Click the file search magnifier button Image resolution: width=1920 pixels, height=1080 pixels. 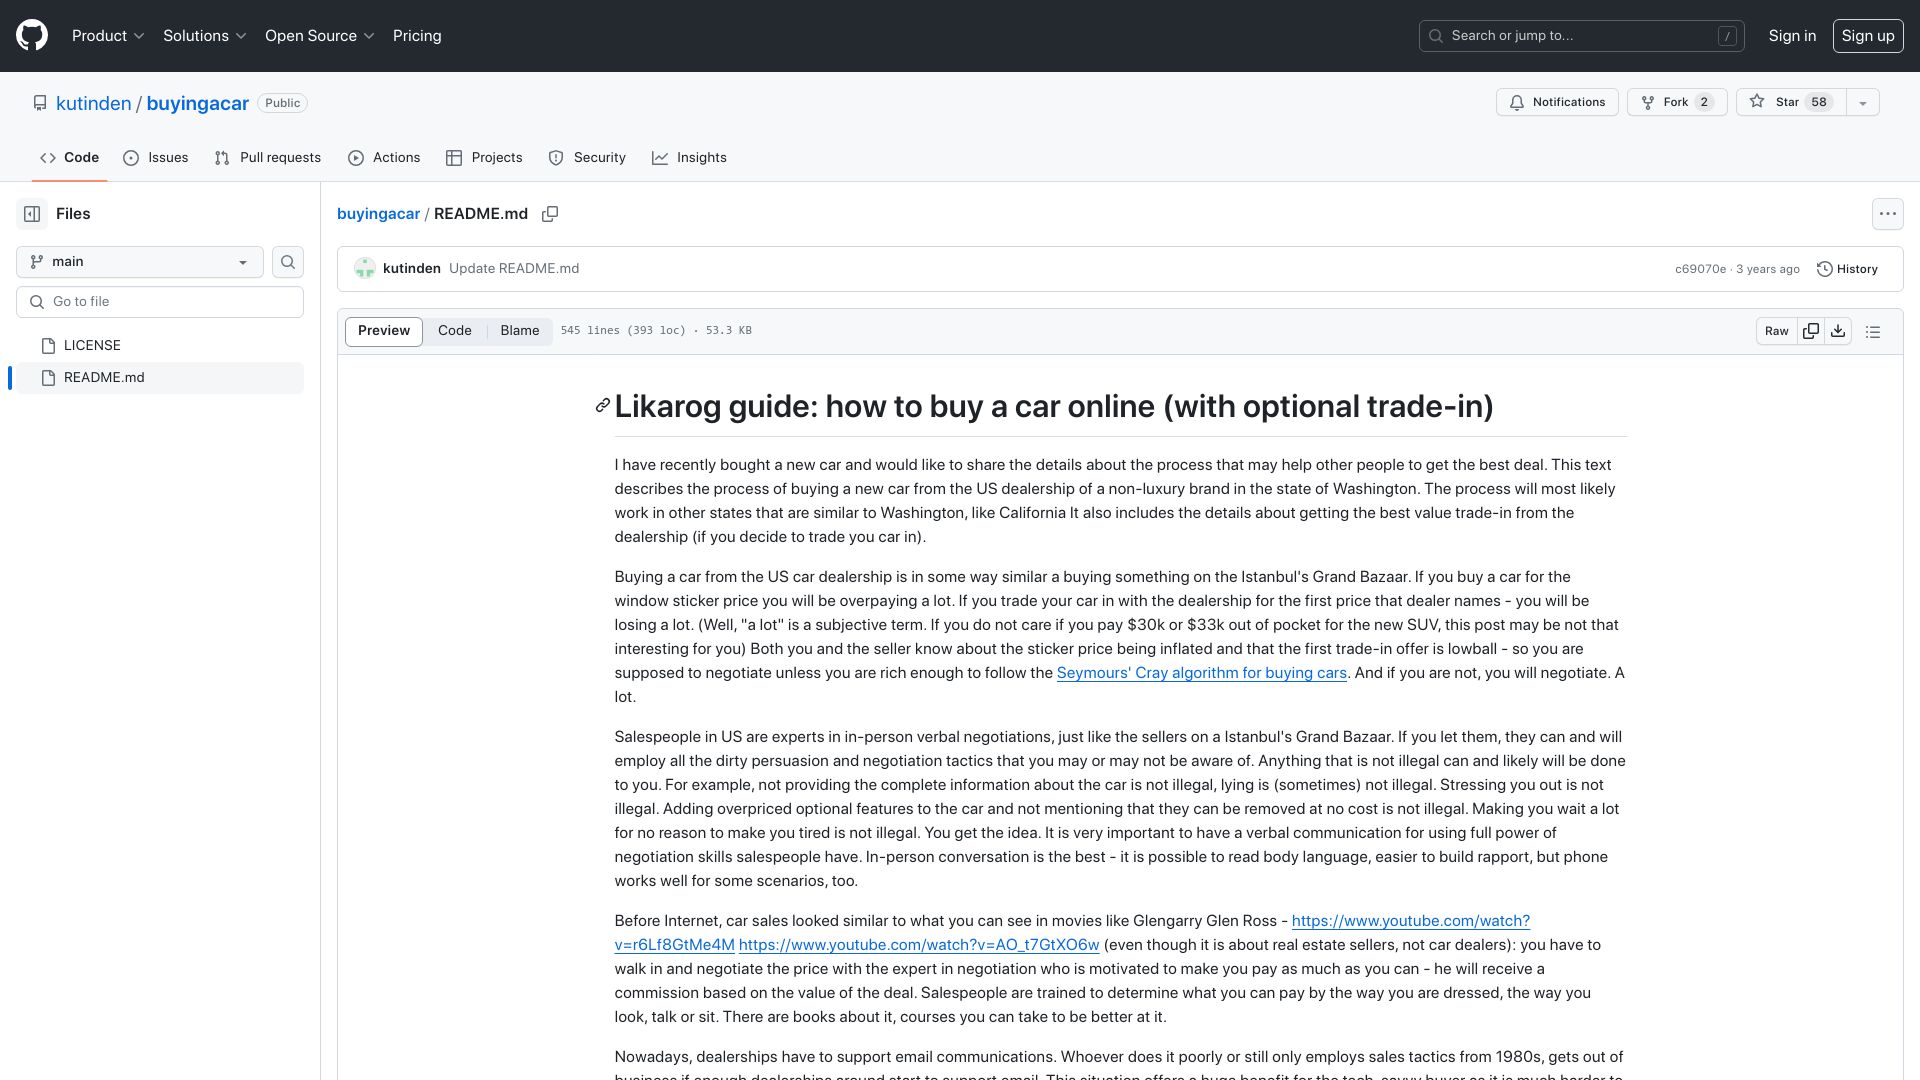(288, 262)
